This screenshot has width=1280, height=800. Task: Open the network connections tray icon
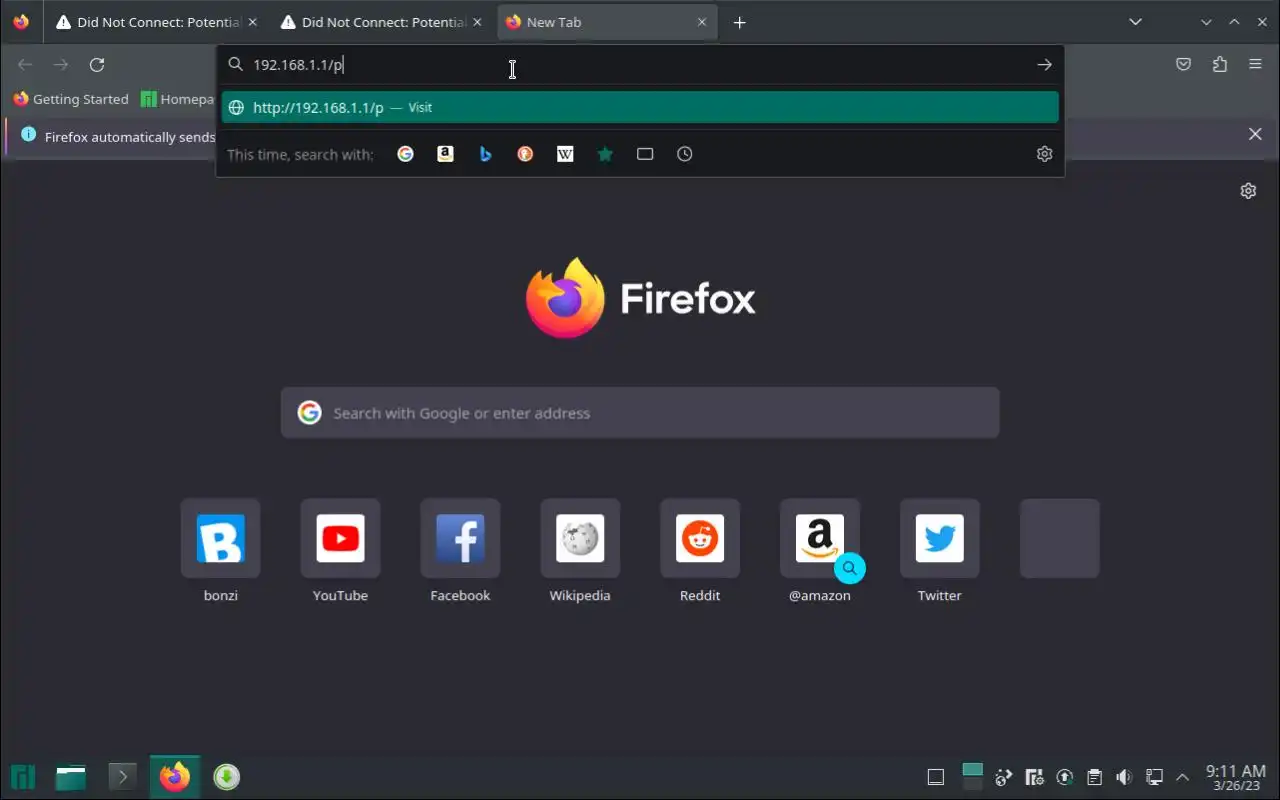(x=1154, y=777)
